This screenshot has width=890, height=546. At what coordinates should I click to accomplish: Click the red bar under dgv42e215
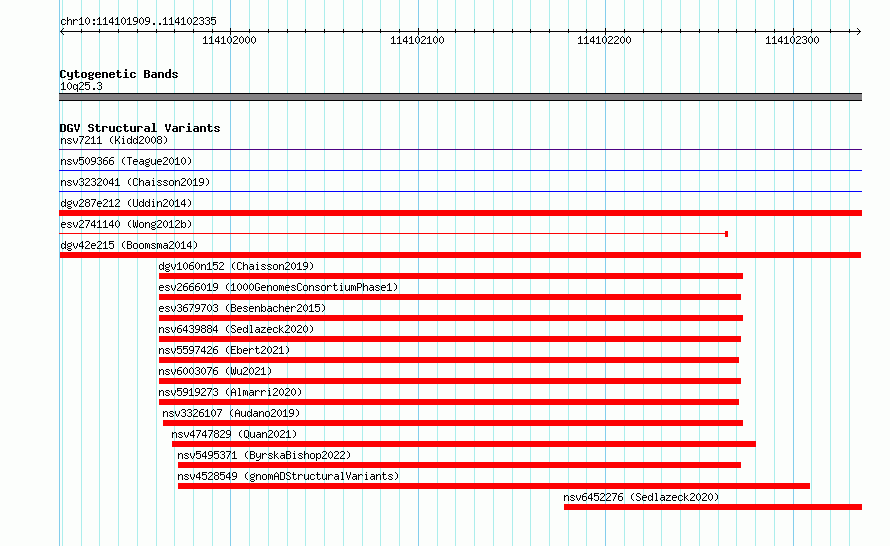pos(460,255)
